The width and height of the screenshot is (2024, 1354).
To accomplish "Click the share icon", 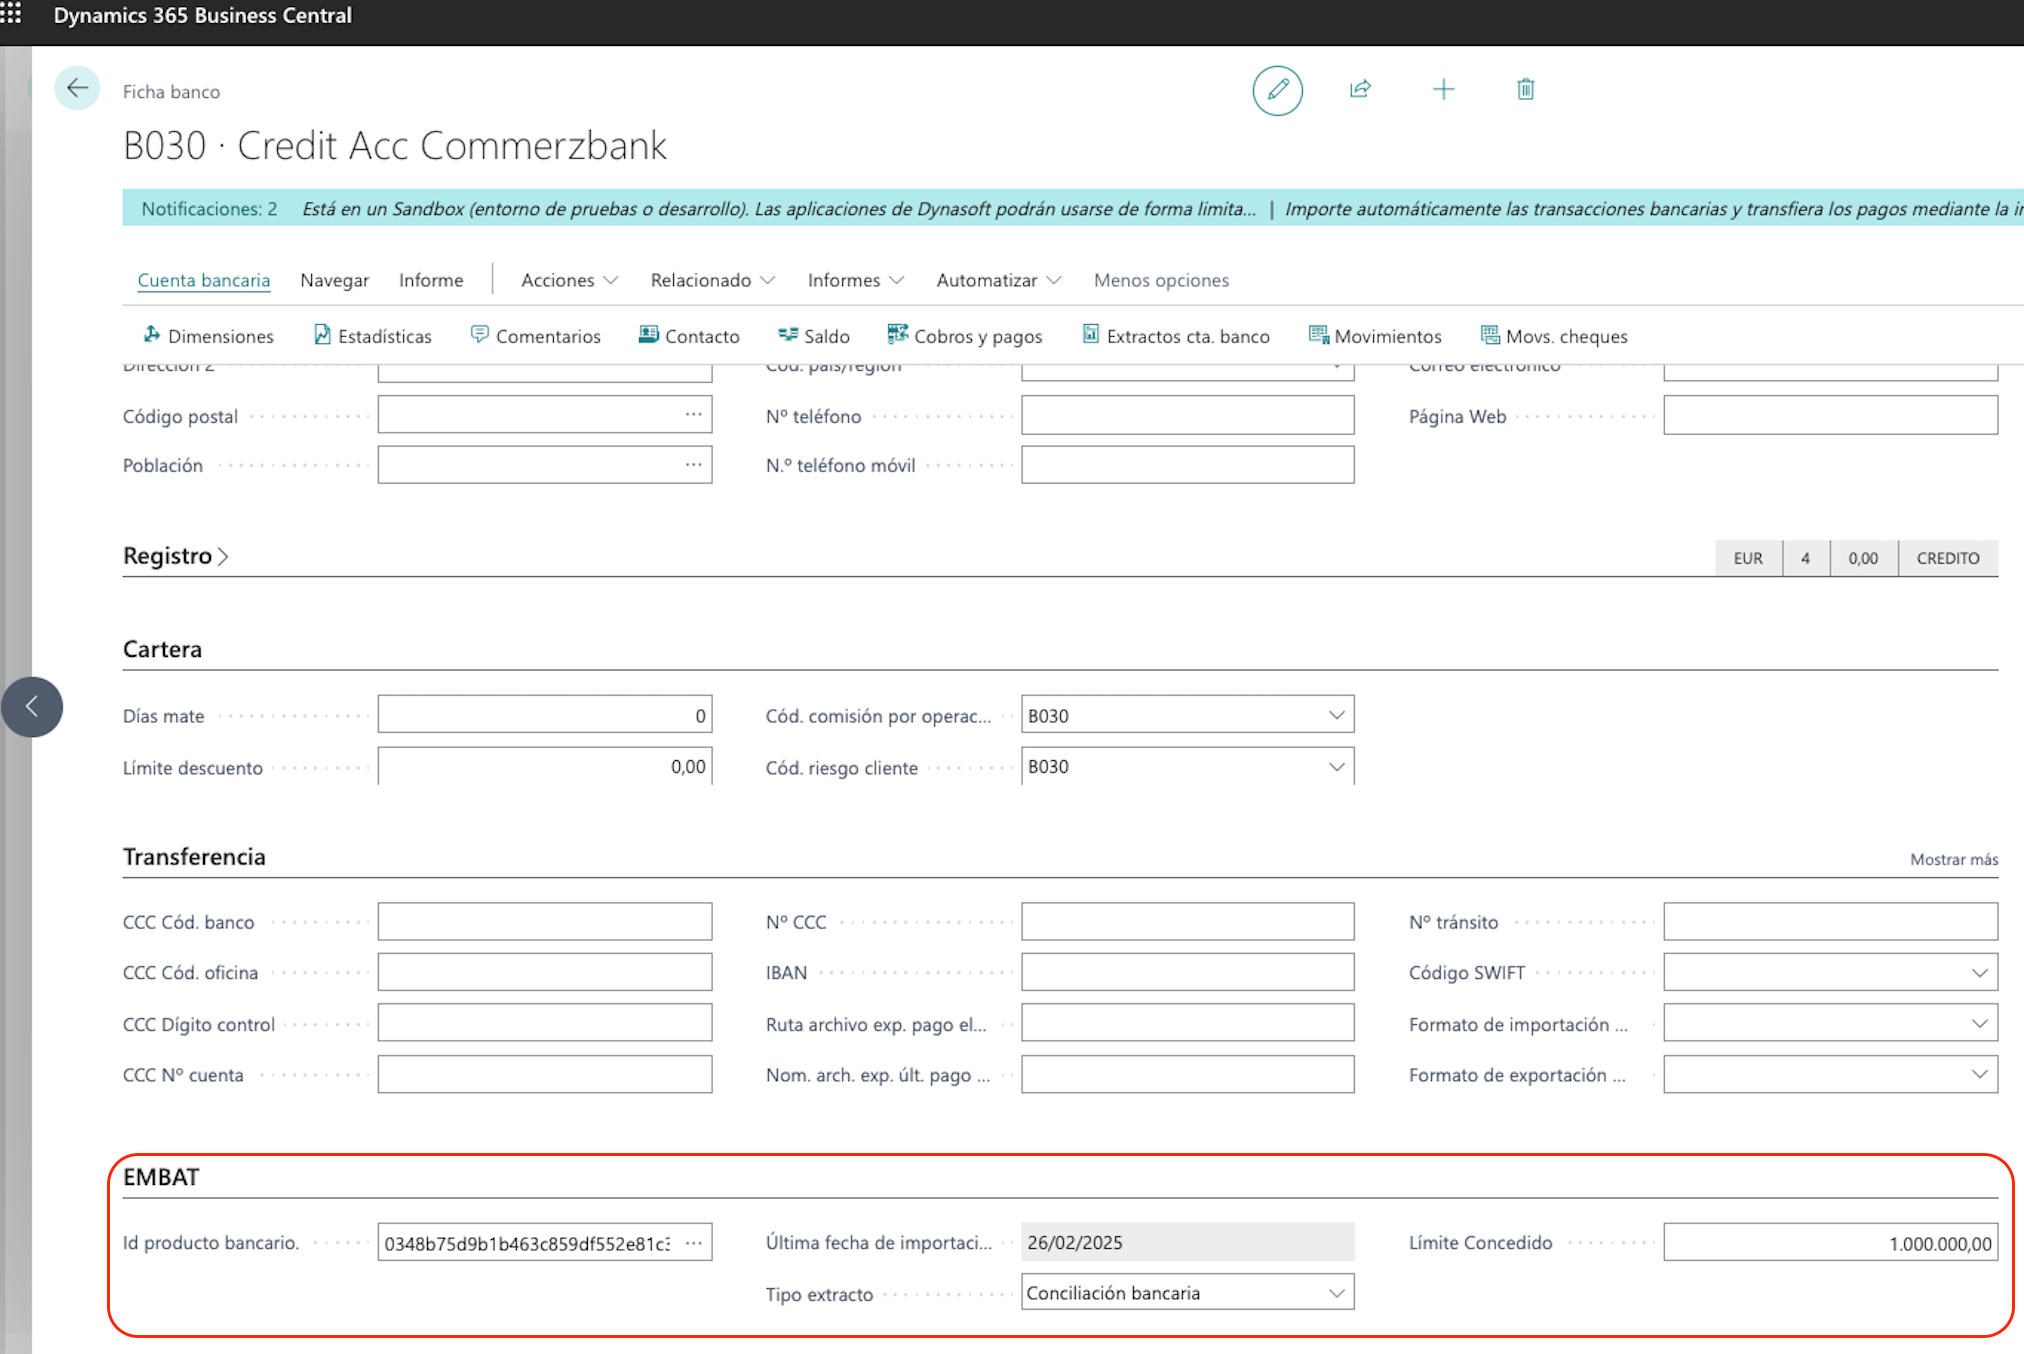I will click(1360, 89).
